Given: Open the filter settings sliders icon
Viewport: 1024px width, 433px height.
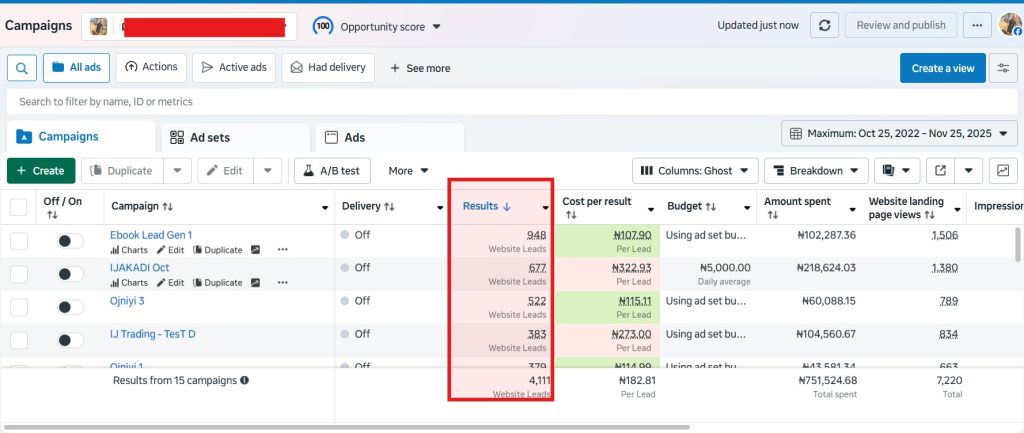Looking at the screenshot, I should tap(1003, 68).
